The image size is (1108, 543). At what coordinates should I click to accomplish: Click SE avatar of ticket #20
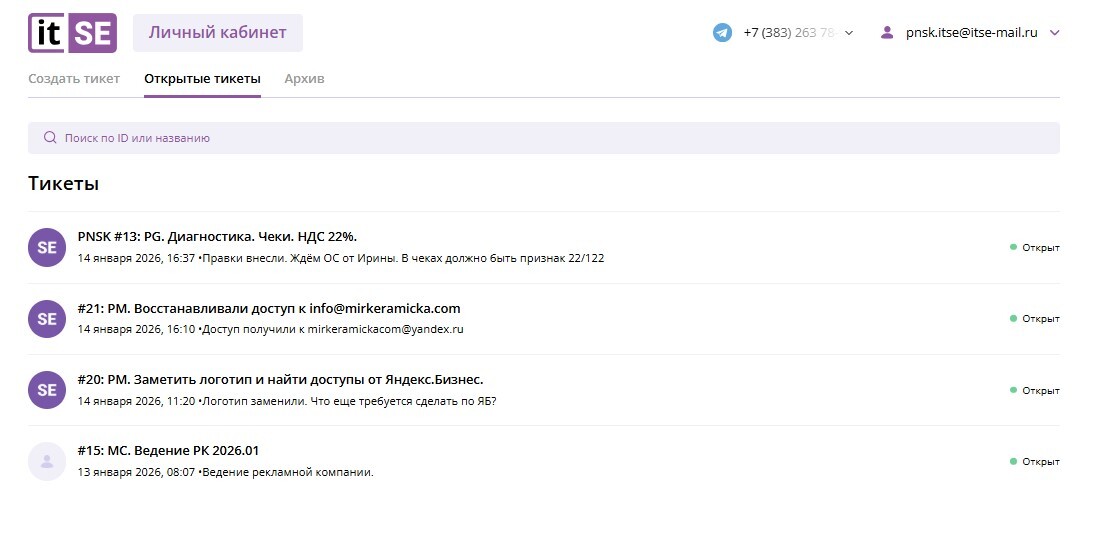tap(47, 390)
